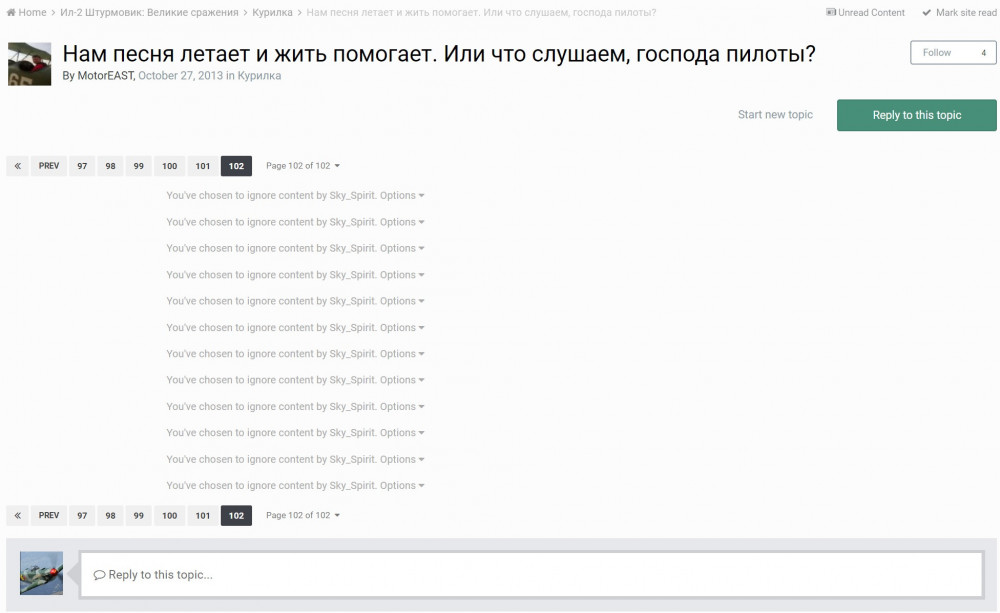Click green Reply to this topic button
This screenshot has width=1000, height=613.
click(916, 115)
